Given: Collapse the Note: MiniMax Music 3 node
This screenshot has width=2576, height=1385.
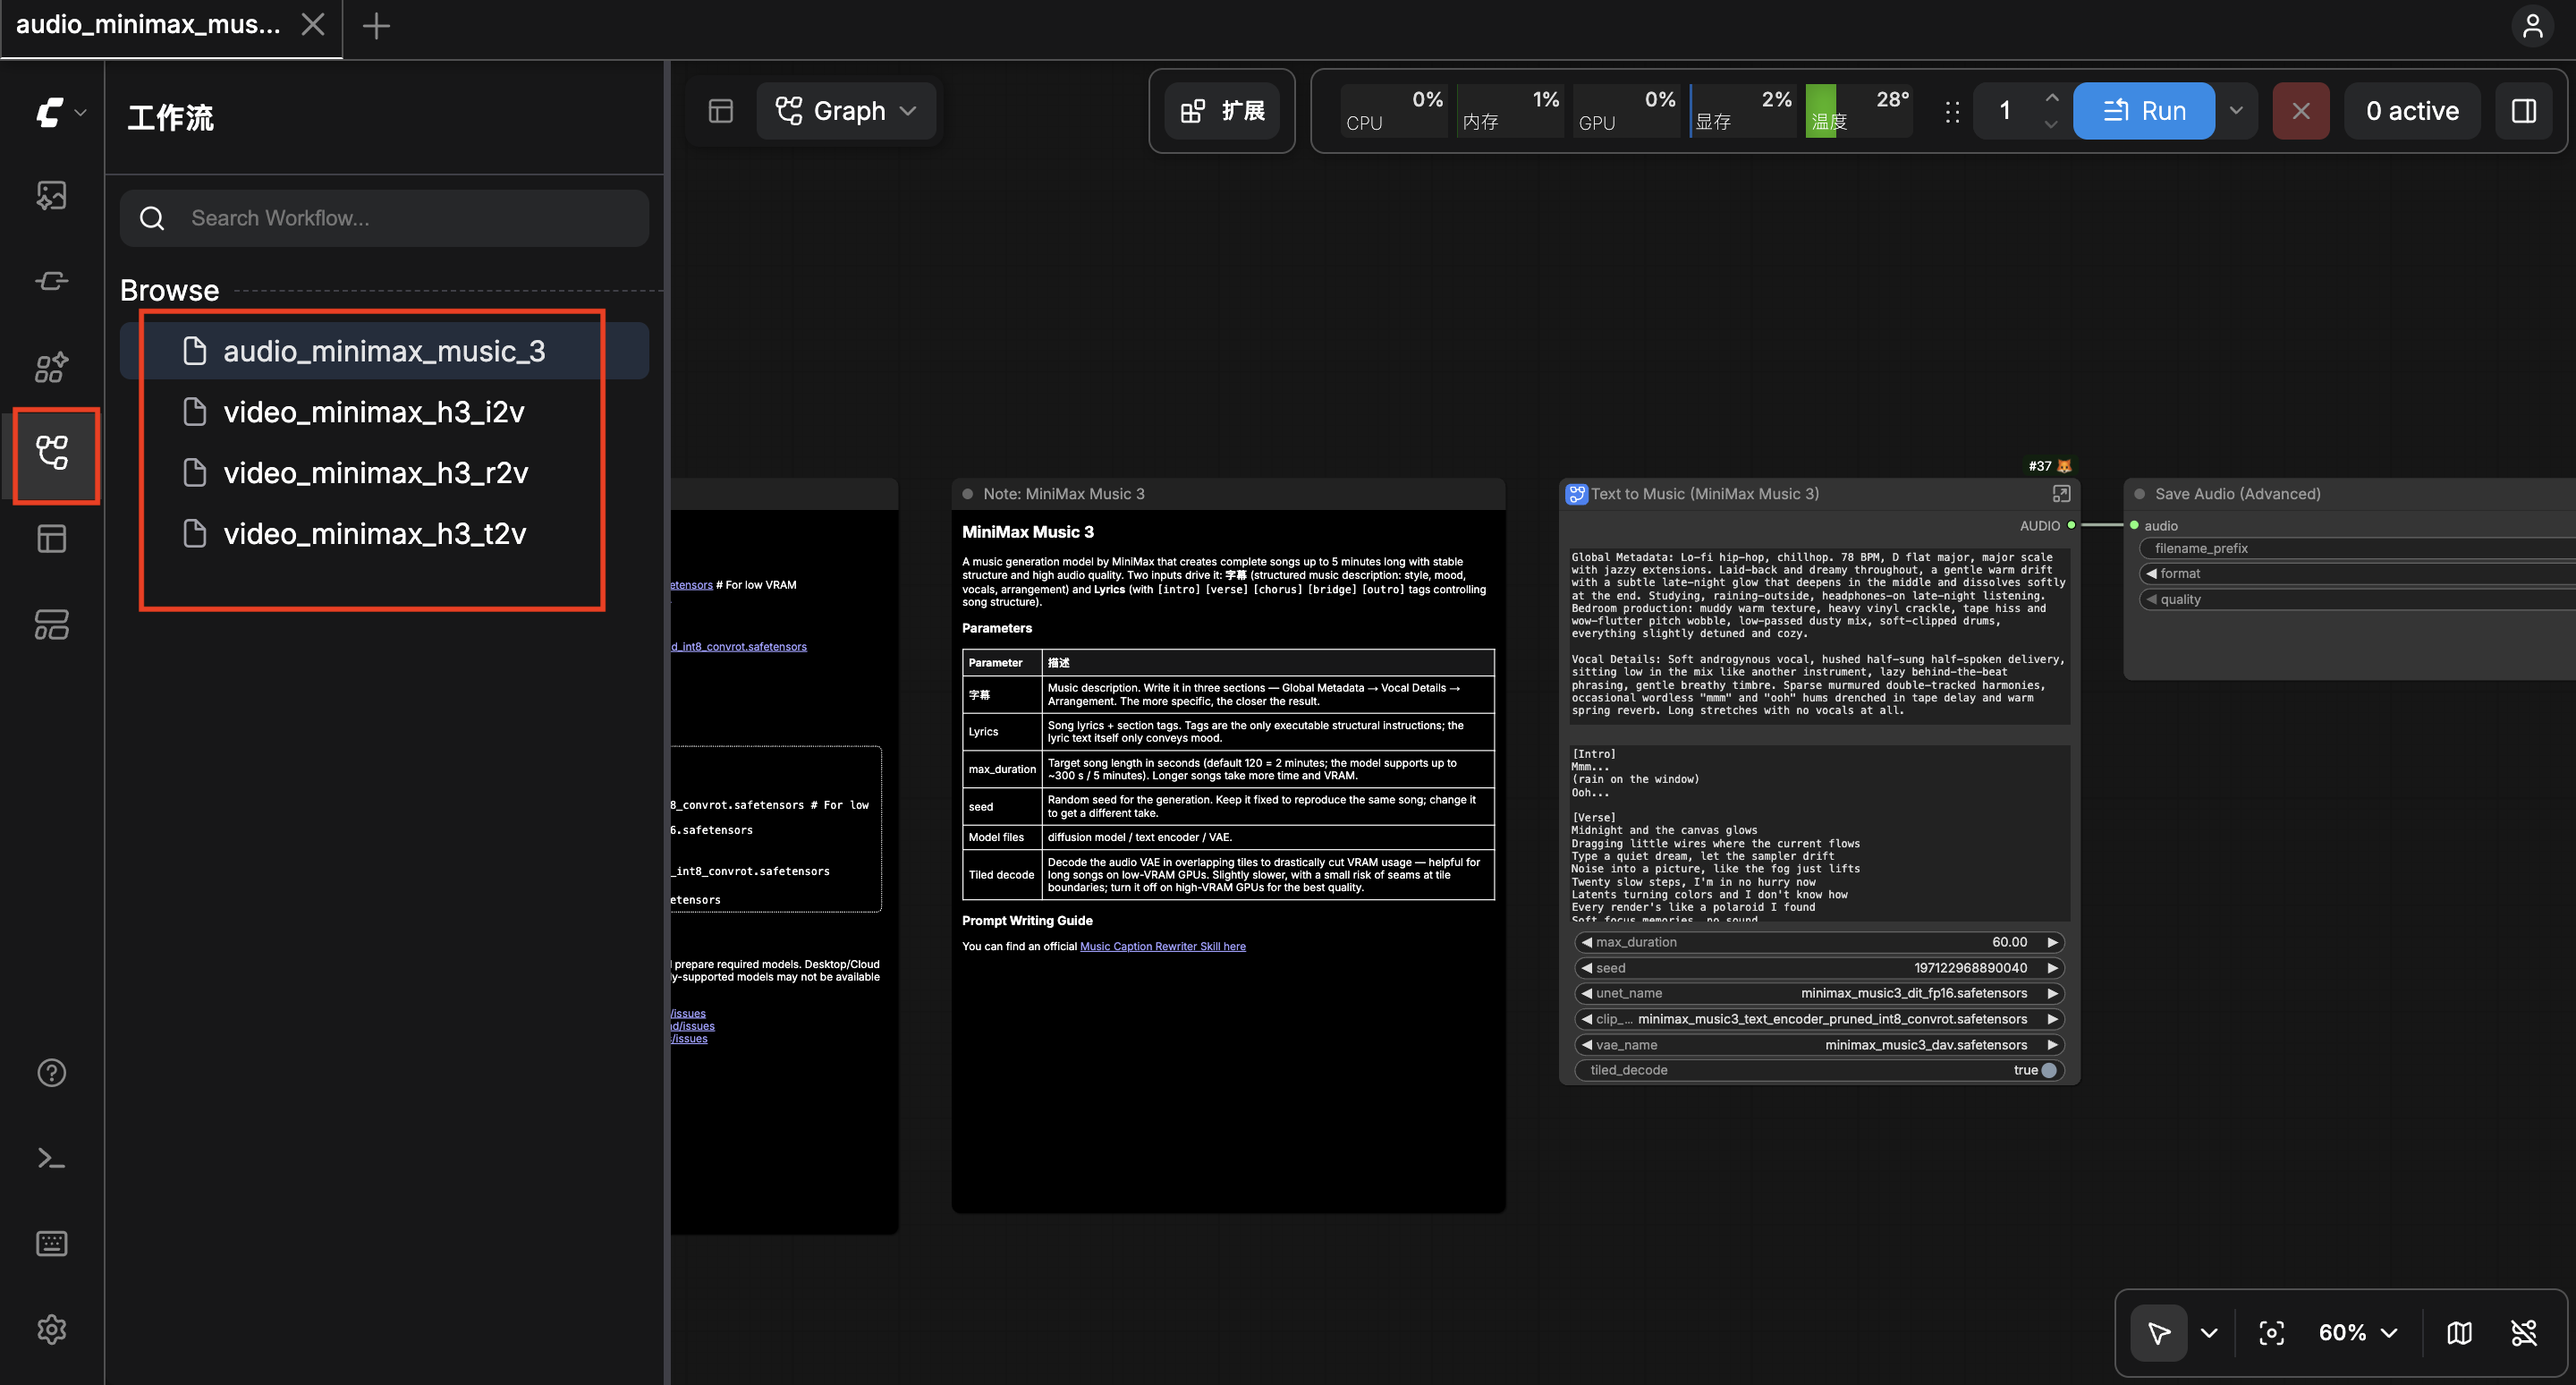Looking at the screenshot, I should (x=967, y=494).
